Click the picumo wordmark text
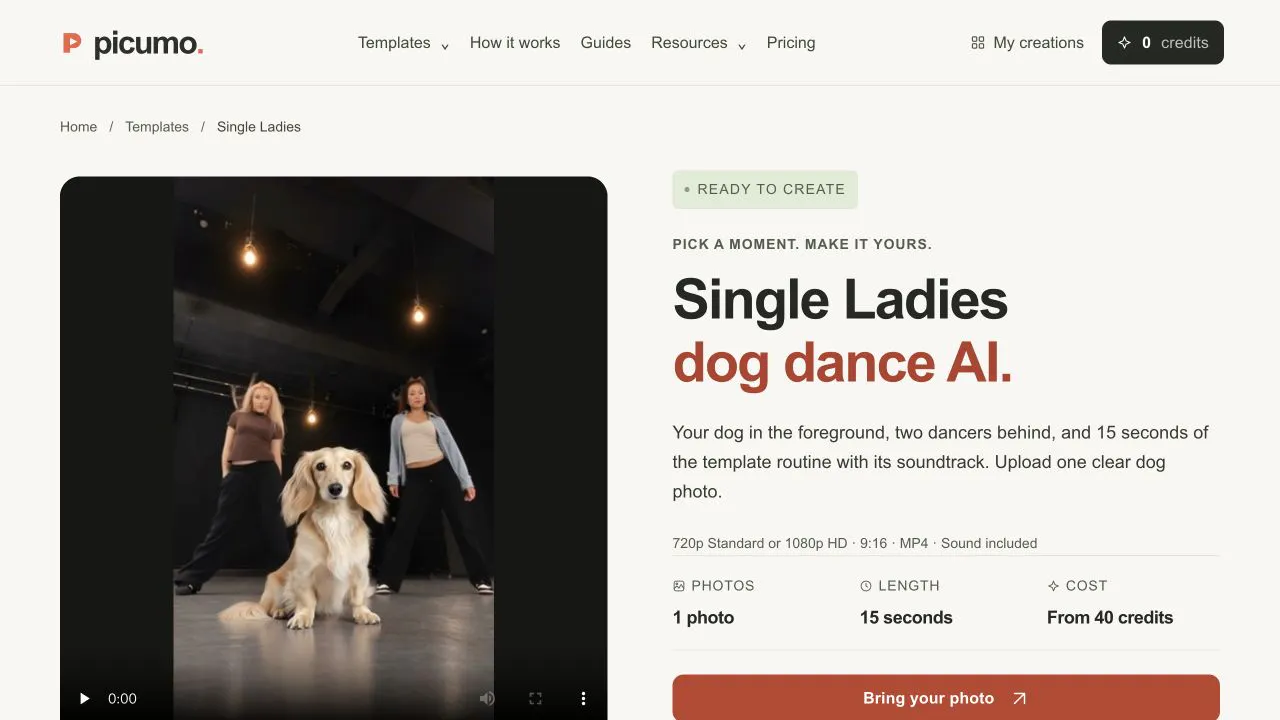Screen dimensions: 1280x720 pos(148,44)
